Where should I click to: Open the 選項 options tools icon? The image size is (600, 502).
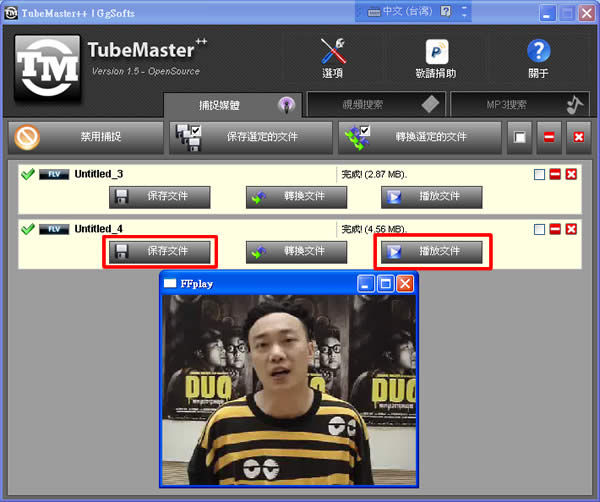click(x=333, y=51)
